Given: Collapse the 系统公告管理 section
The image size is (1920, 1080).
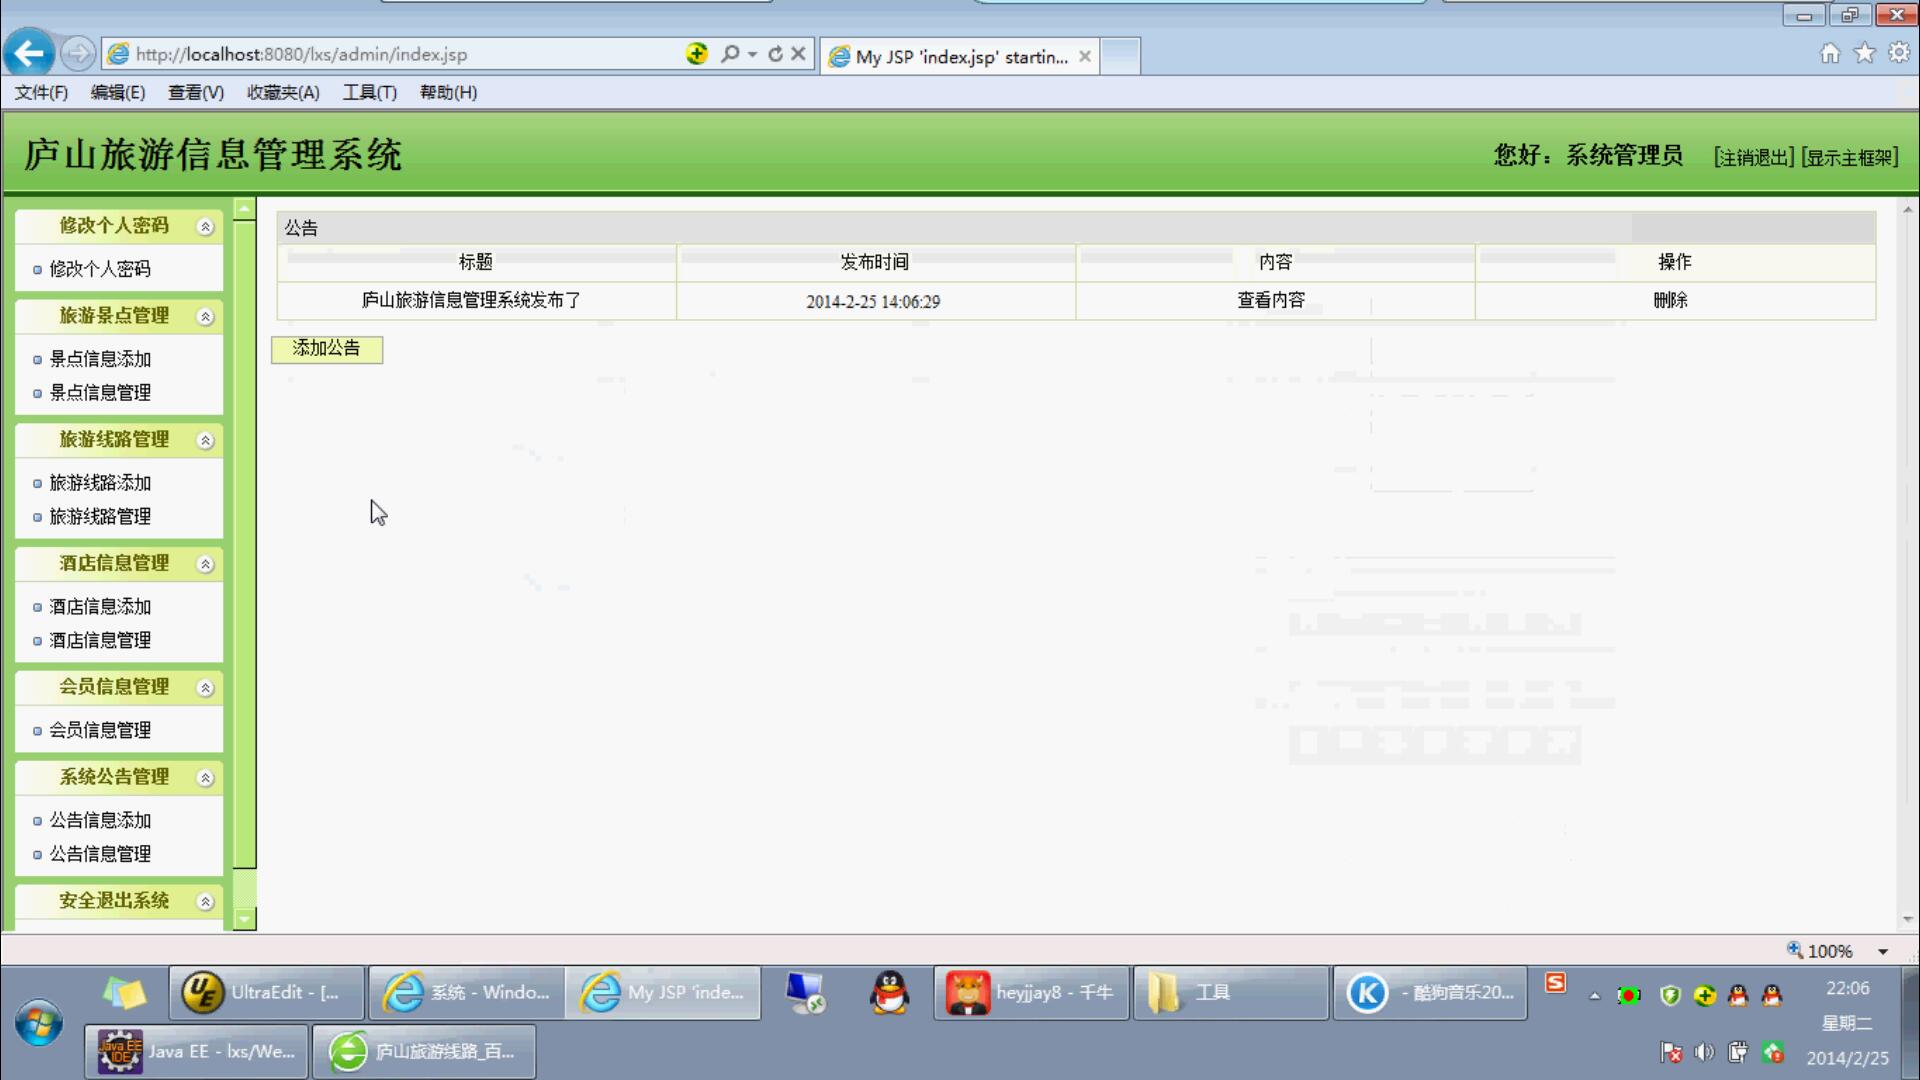Looking at the screenshot, I should pyautogui.click(x=205, y=778).
